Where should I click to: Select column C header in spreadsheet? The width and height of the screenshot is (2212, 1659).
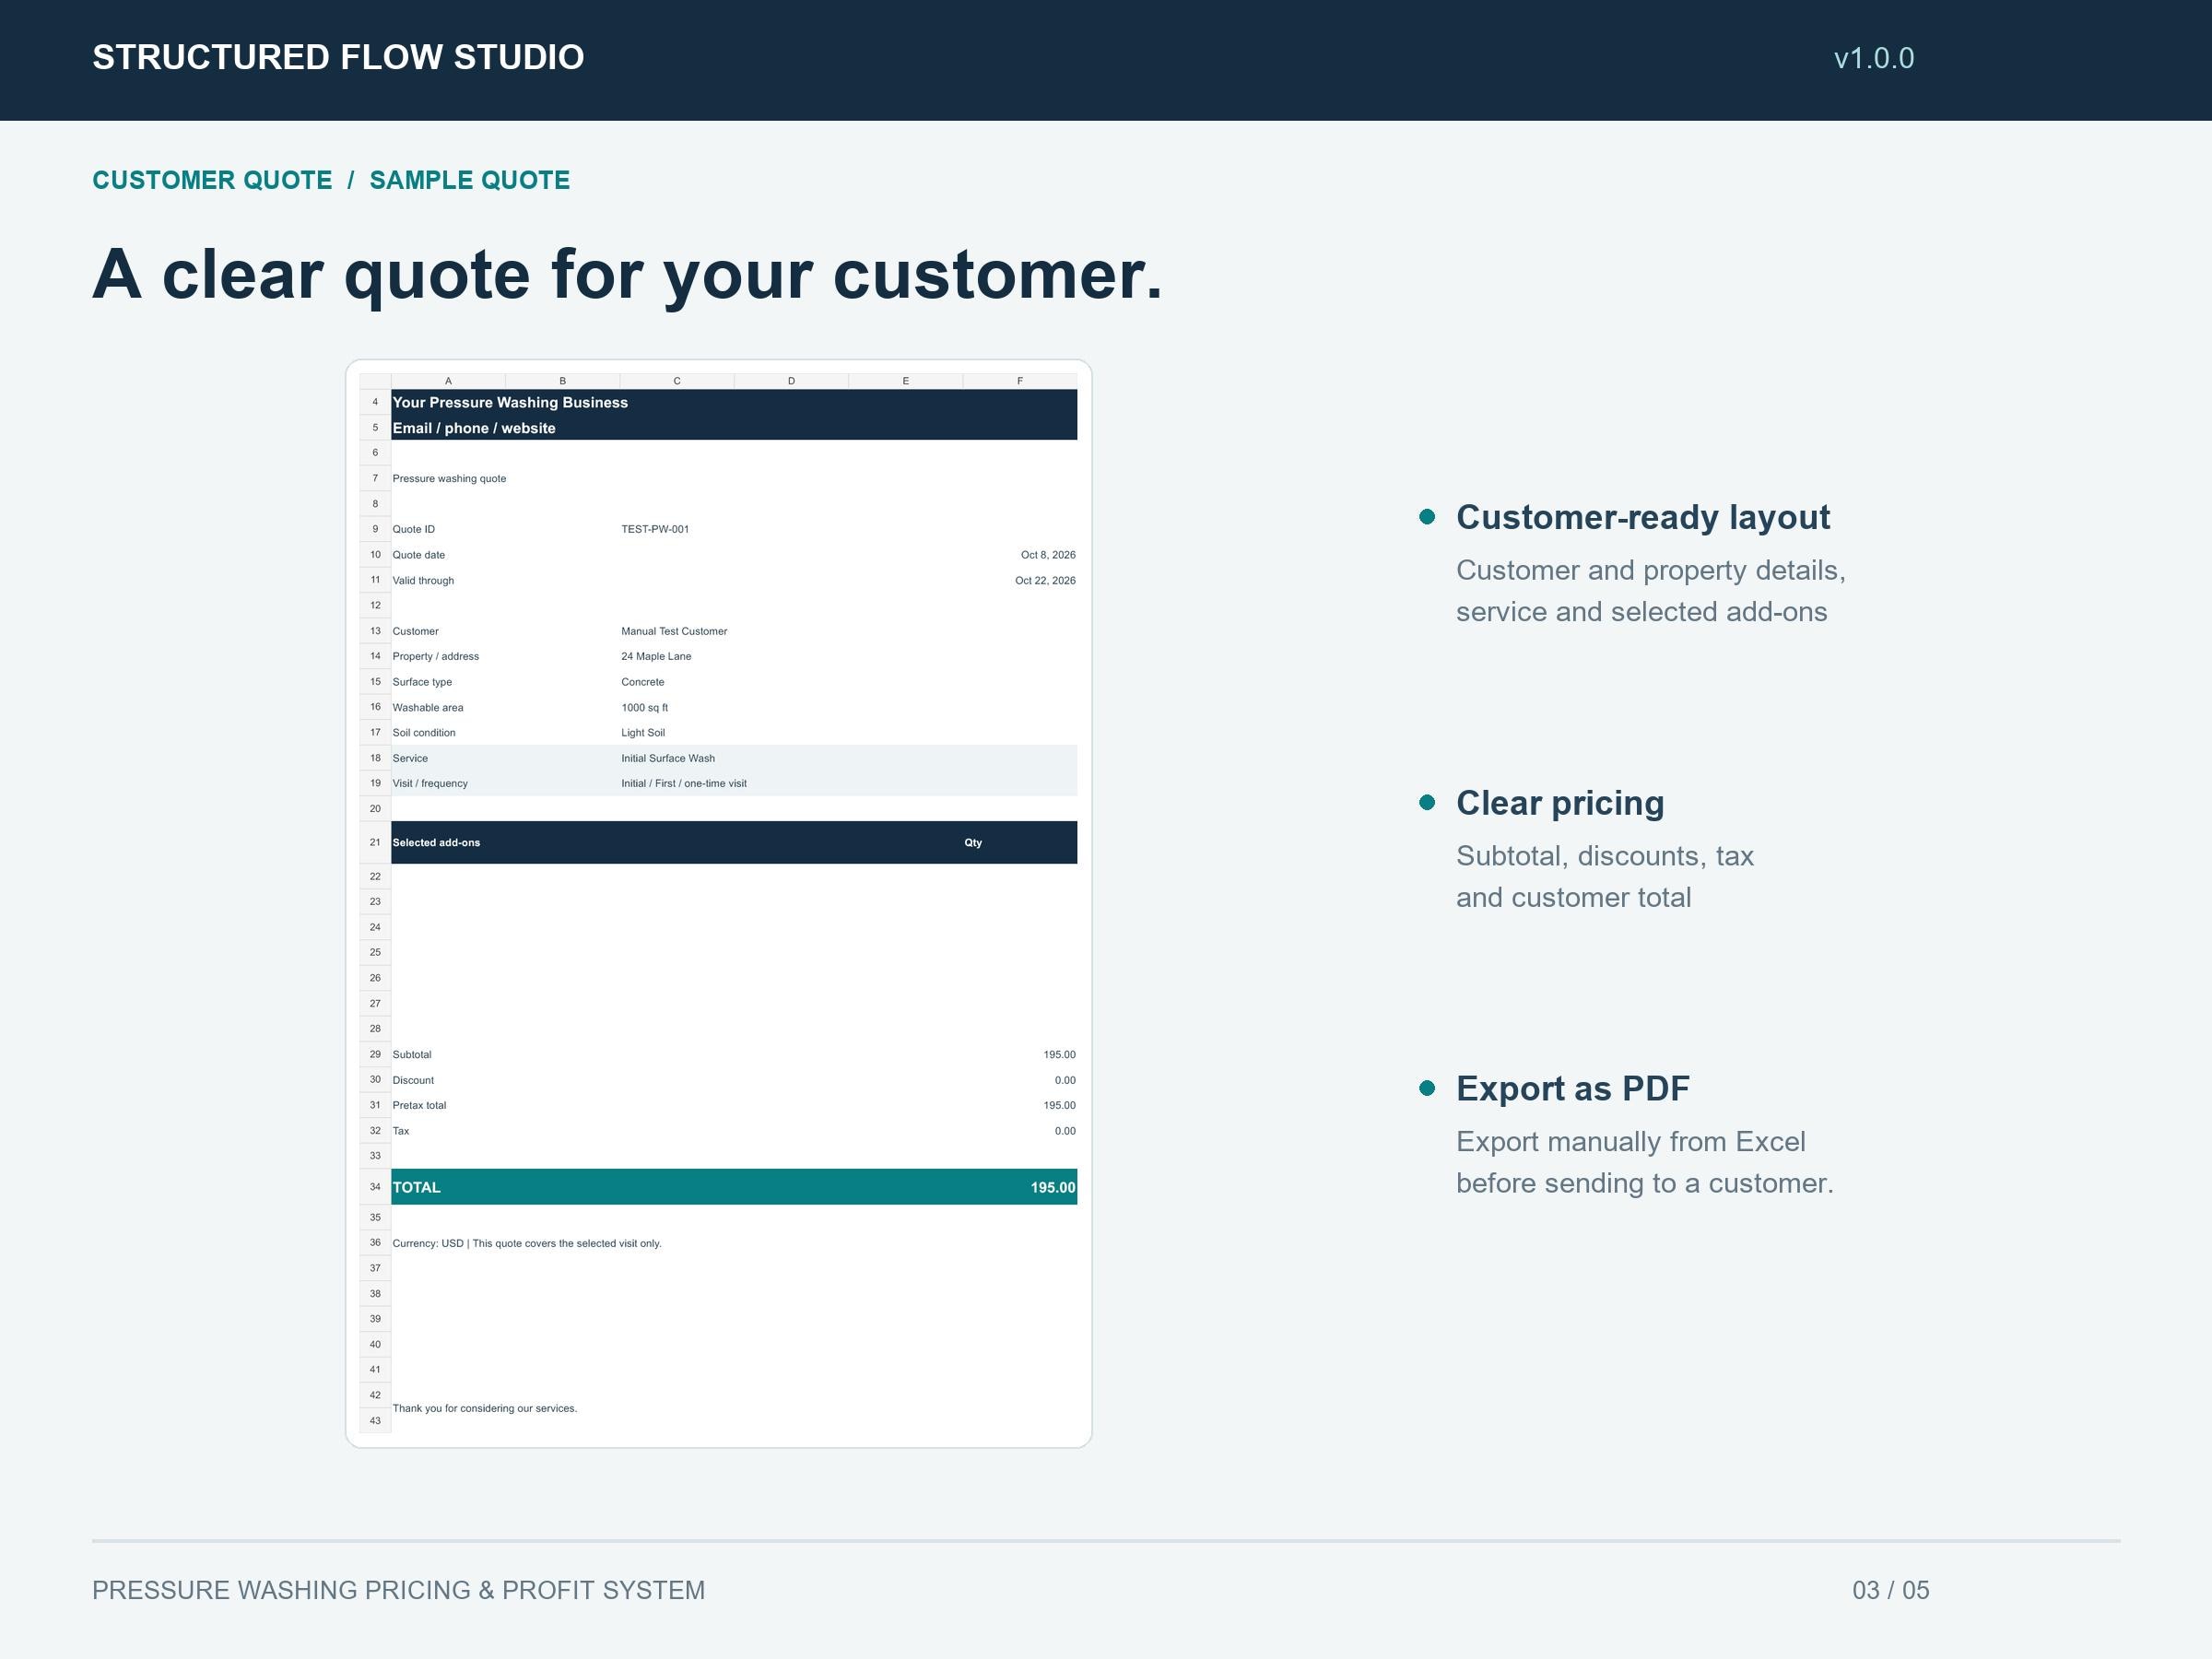pyautogui.click(x=677, y=381)
